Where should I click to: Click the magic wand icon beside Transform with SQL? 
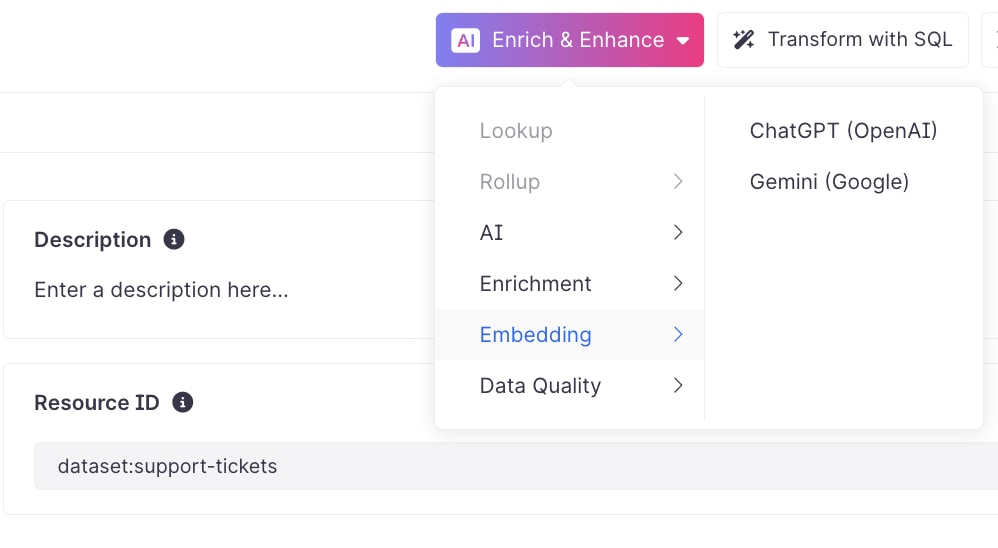(743, 39)
